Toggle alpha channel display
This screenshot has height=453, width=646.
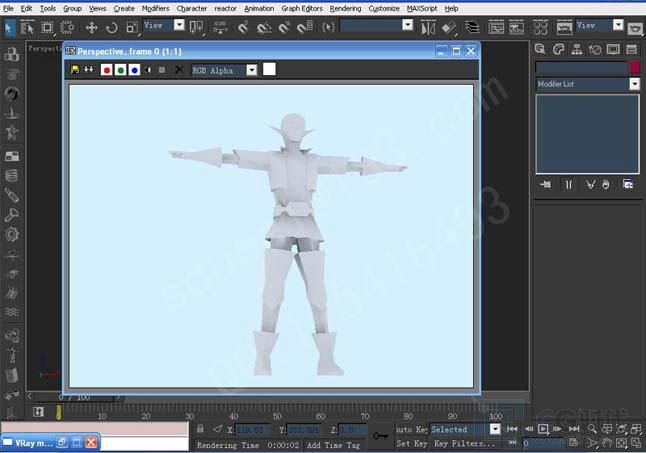(x=148, y=70)
